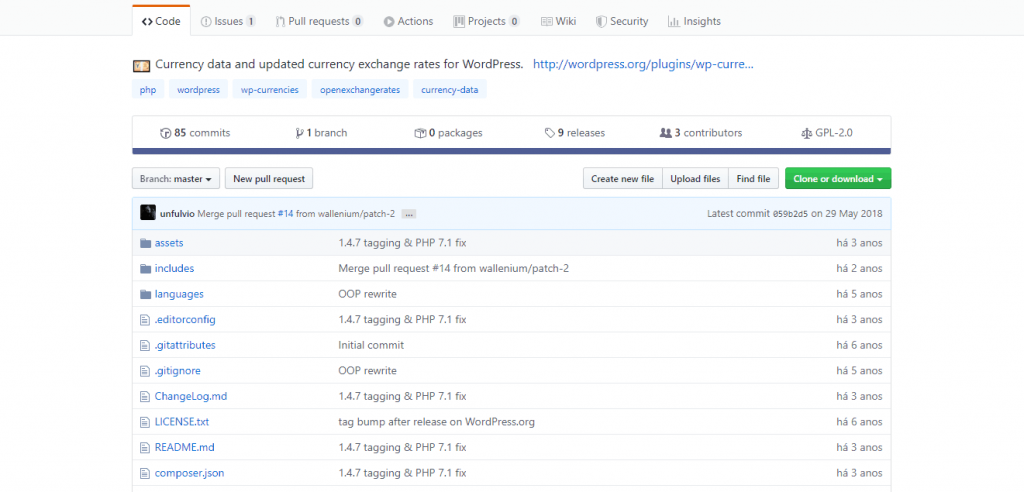Click the Actions tab play icon
Image resolution: width=1024 pixels, height=492 pixels.
coord(389,22)
